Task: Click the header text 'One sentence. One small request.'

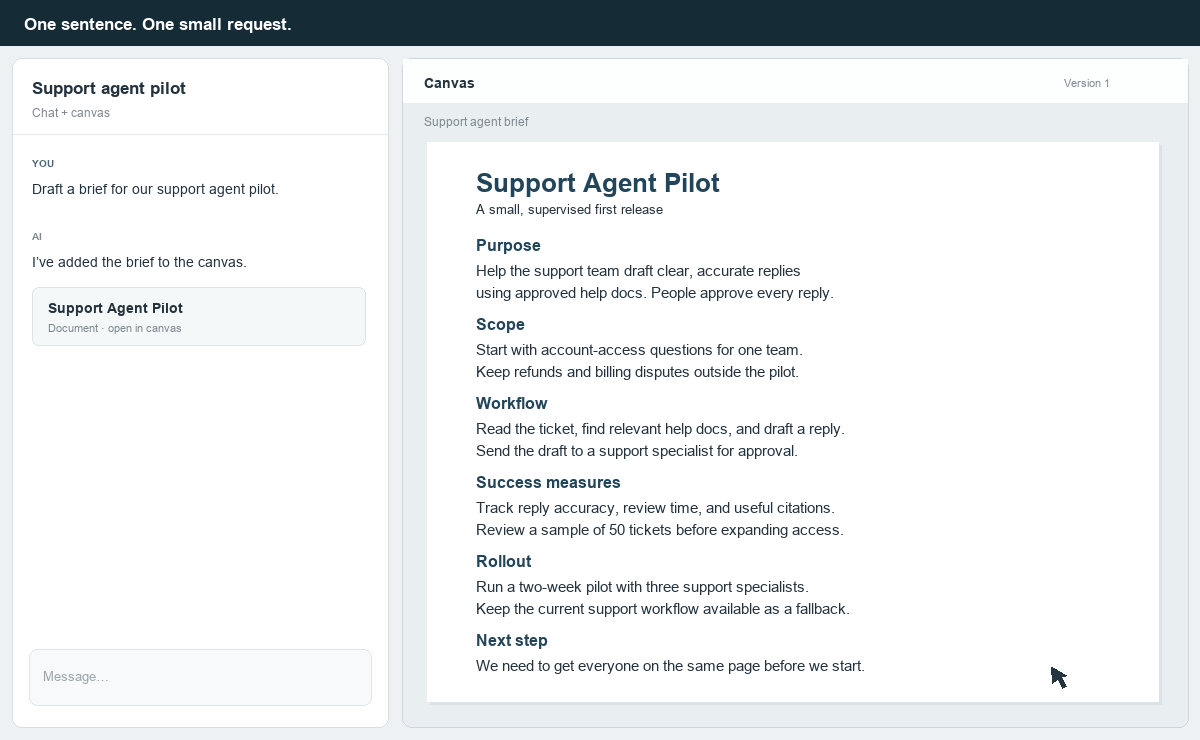Action: pyautogui.click(x=158, y=24)
